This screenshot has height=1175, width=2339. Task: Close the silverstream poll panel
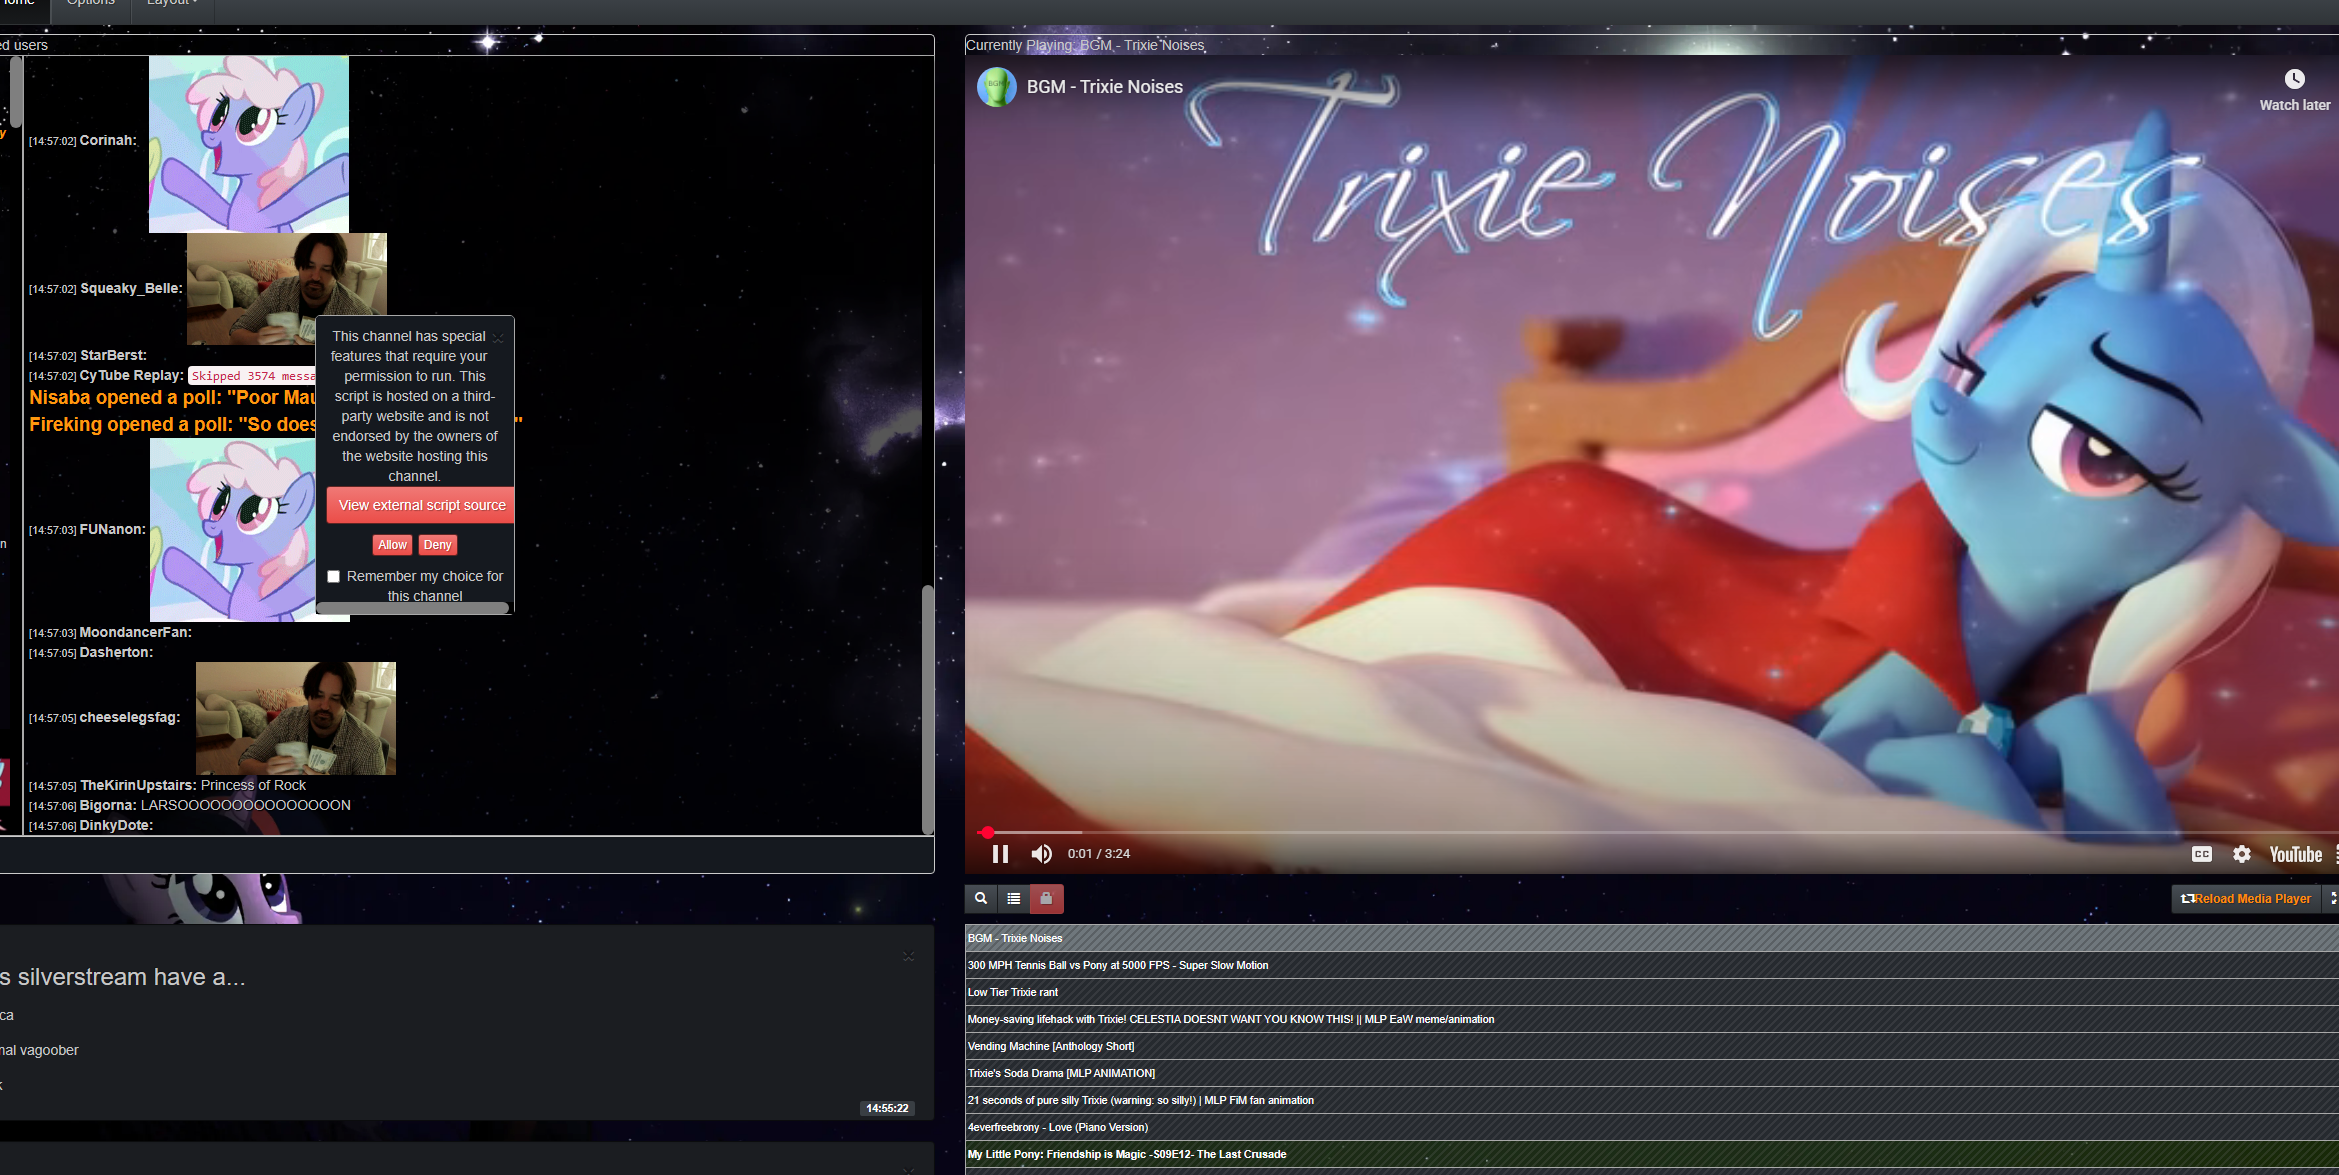[908, 957]
